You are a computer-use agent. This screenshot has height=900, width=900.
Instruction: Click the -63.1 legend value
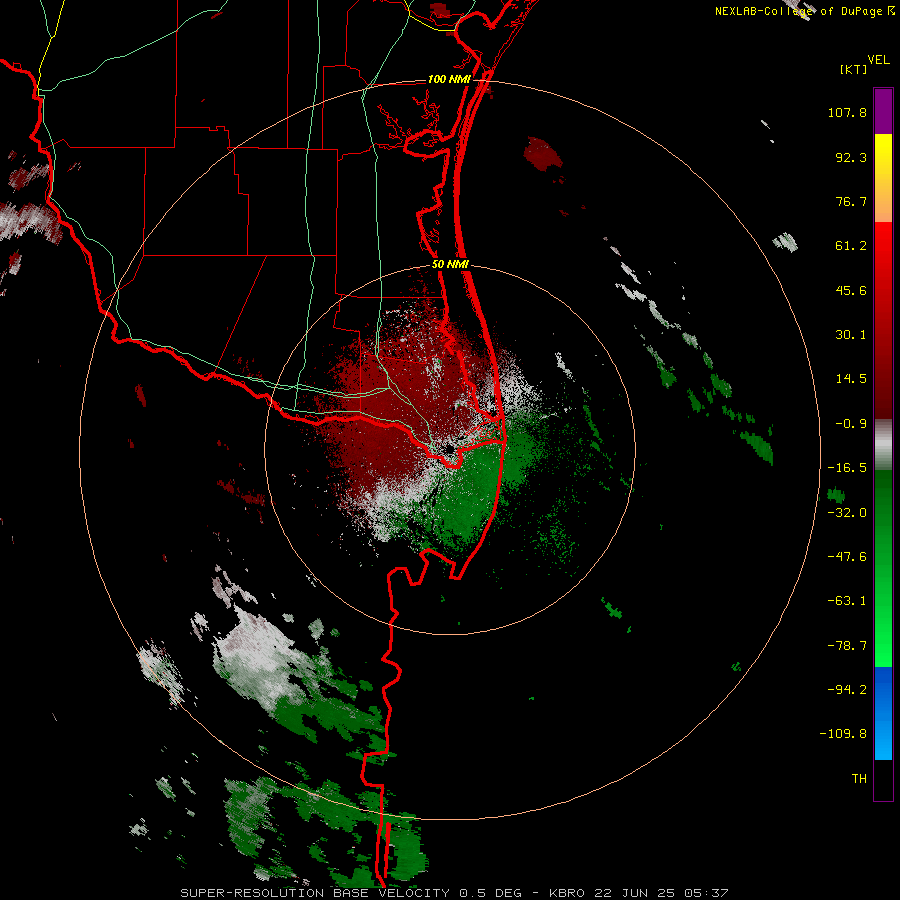click(847, 601)
